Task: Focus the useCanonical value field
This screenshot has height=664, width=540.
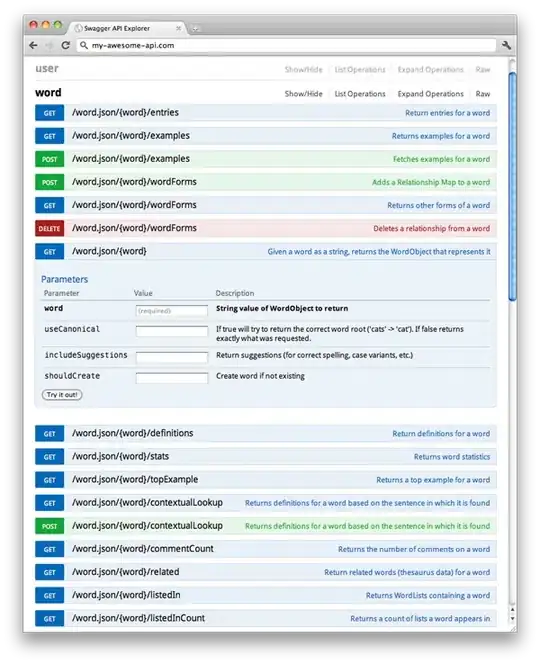Action: (x=172, y=331)
